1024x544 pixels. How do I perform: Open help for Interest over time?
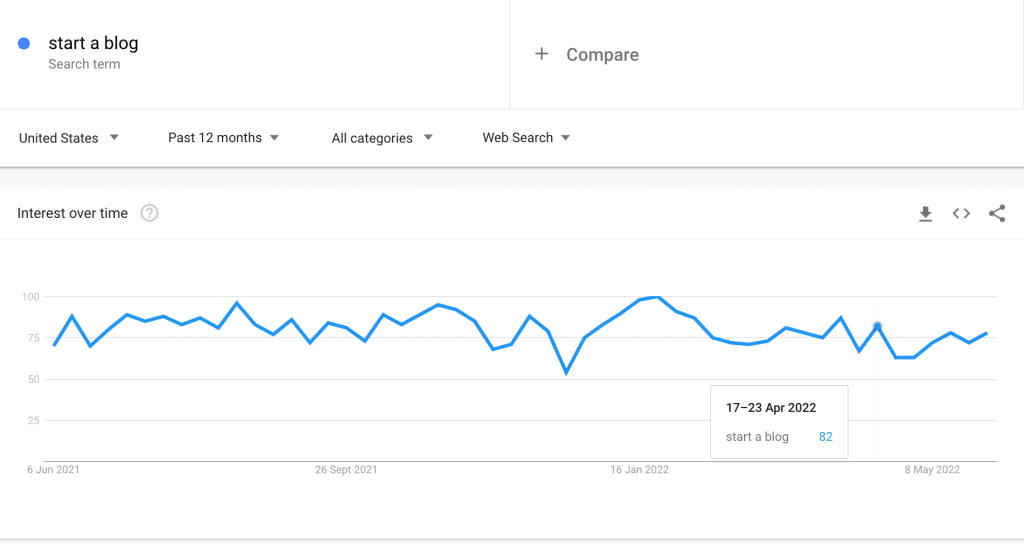[x=149, y=213]
